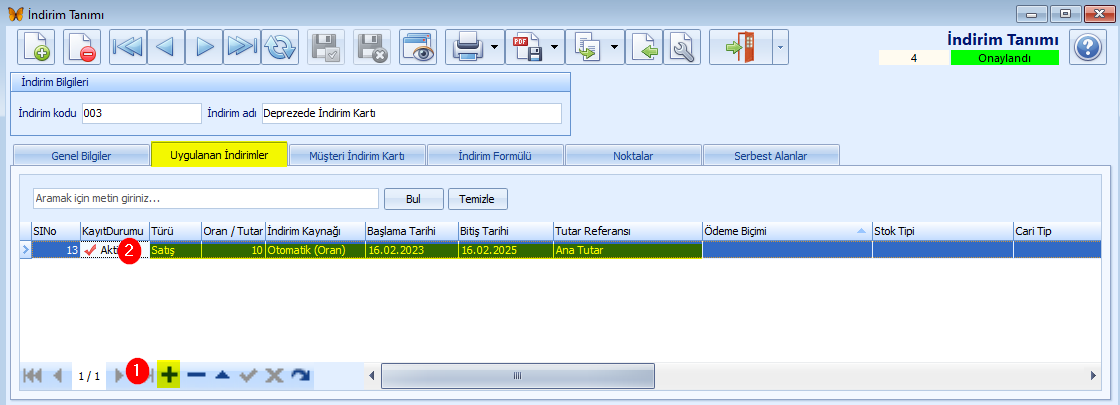Click the Tutar Referansı column header

tap(627, 231)
